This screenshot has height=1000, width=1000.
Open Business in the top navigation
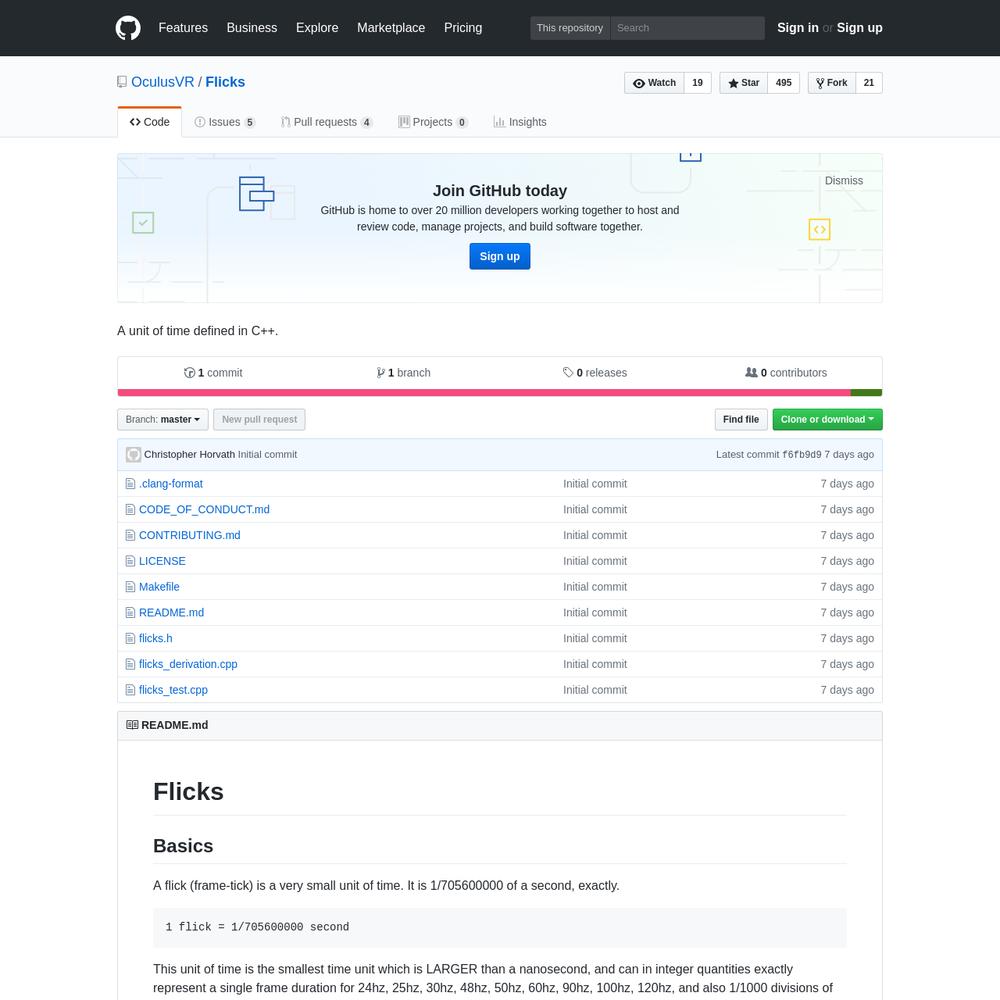[252, 28]
